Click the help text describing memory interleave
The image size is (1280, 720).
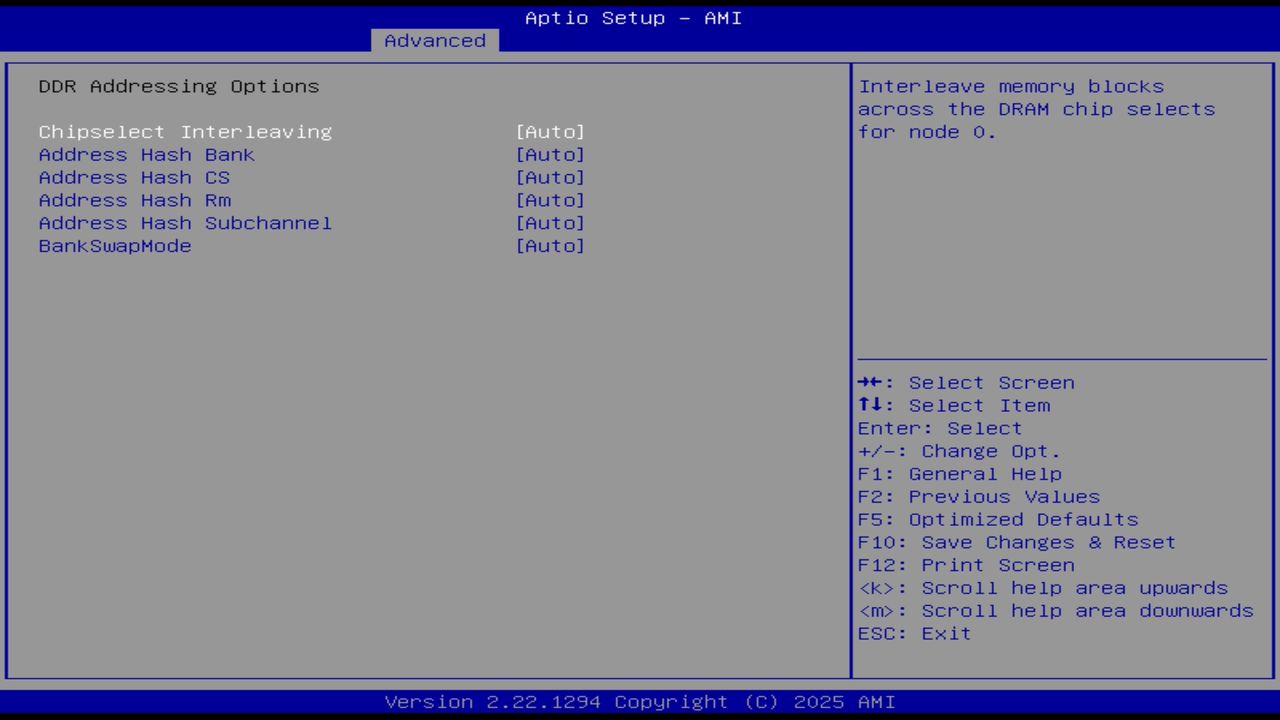[1035, 108]
